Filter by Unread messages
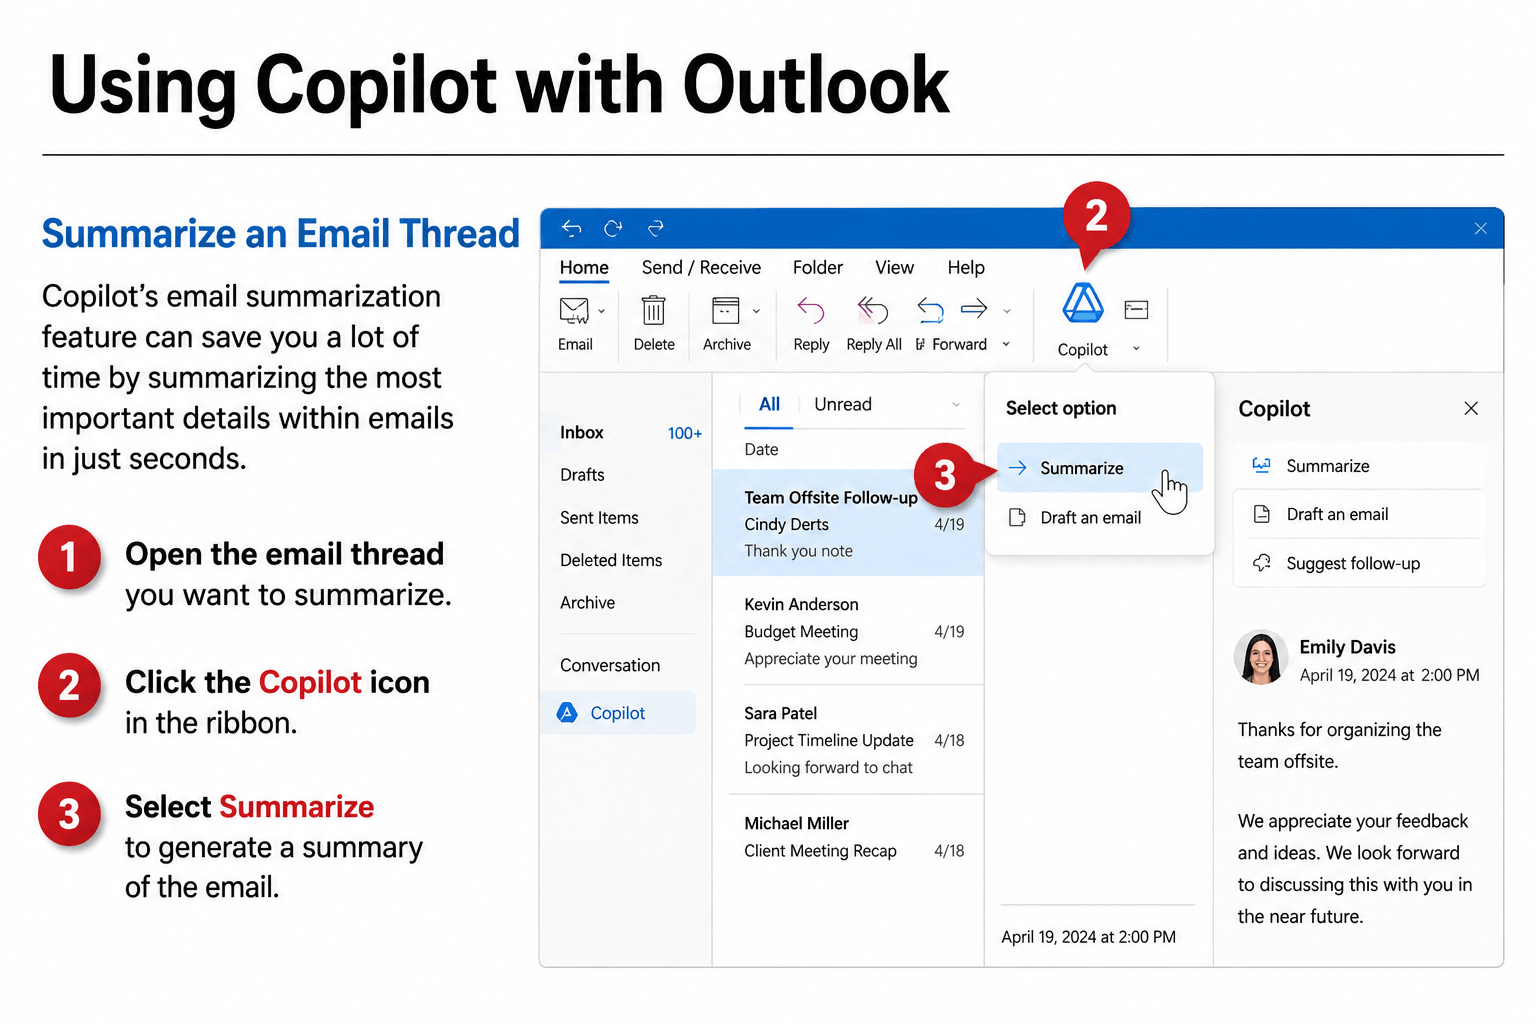Image resolution: width=1536 pixels, height=1024 pixels. coord(843,404)
